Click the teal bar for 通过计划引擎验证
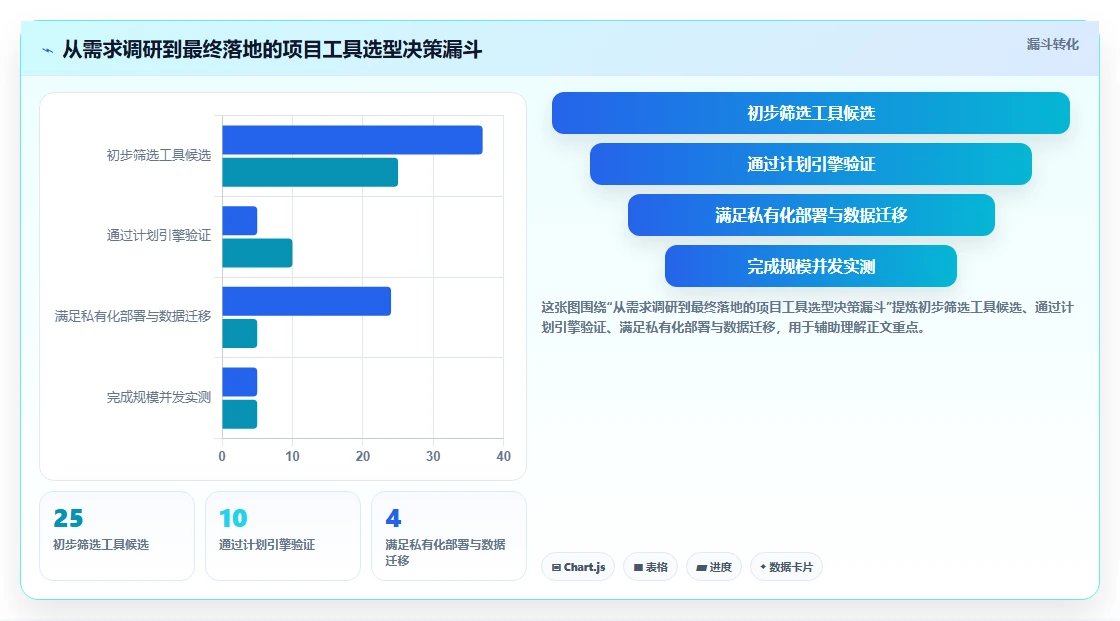Image resolution: width=1120 pixels, height=621 pixels. (x=257, y=253)
